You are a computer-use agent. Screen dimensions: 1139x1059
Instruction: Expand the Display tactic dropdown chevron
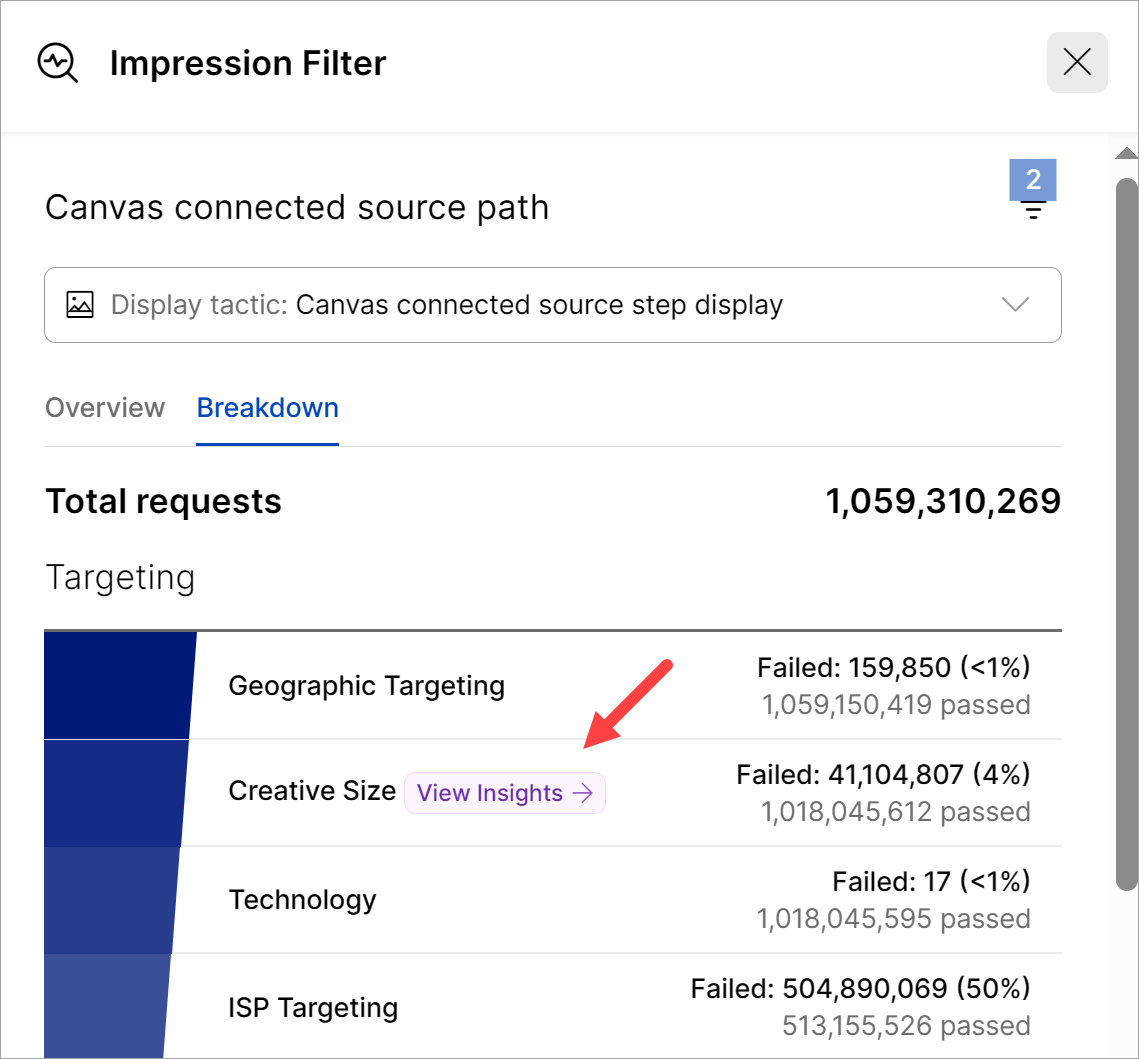(x=1015, y=305)
